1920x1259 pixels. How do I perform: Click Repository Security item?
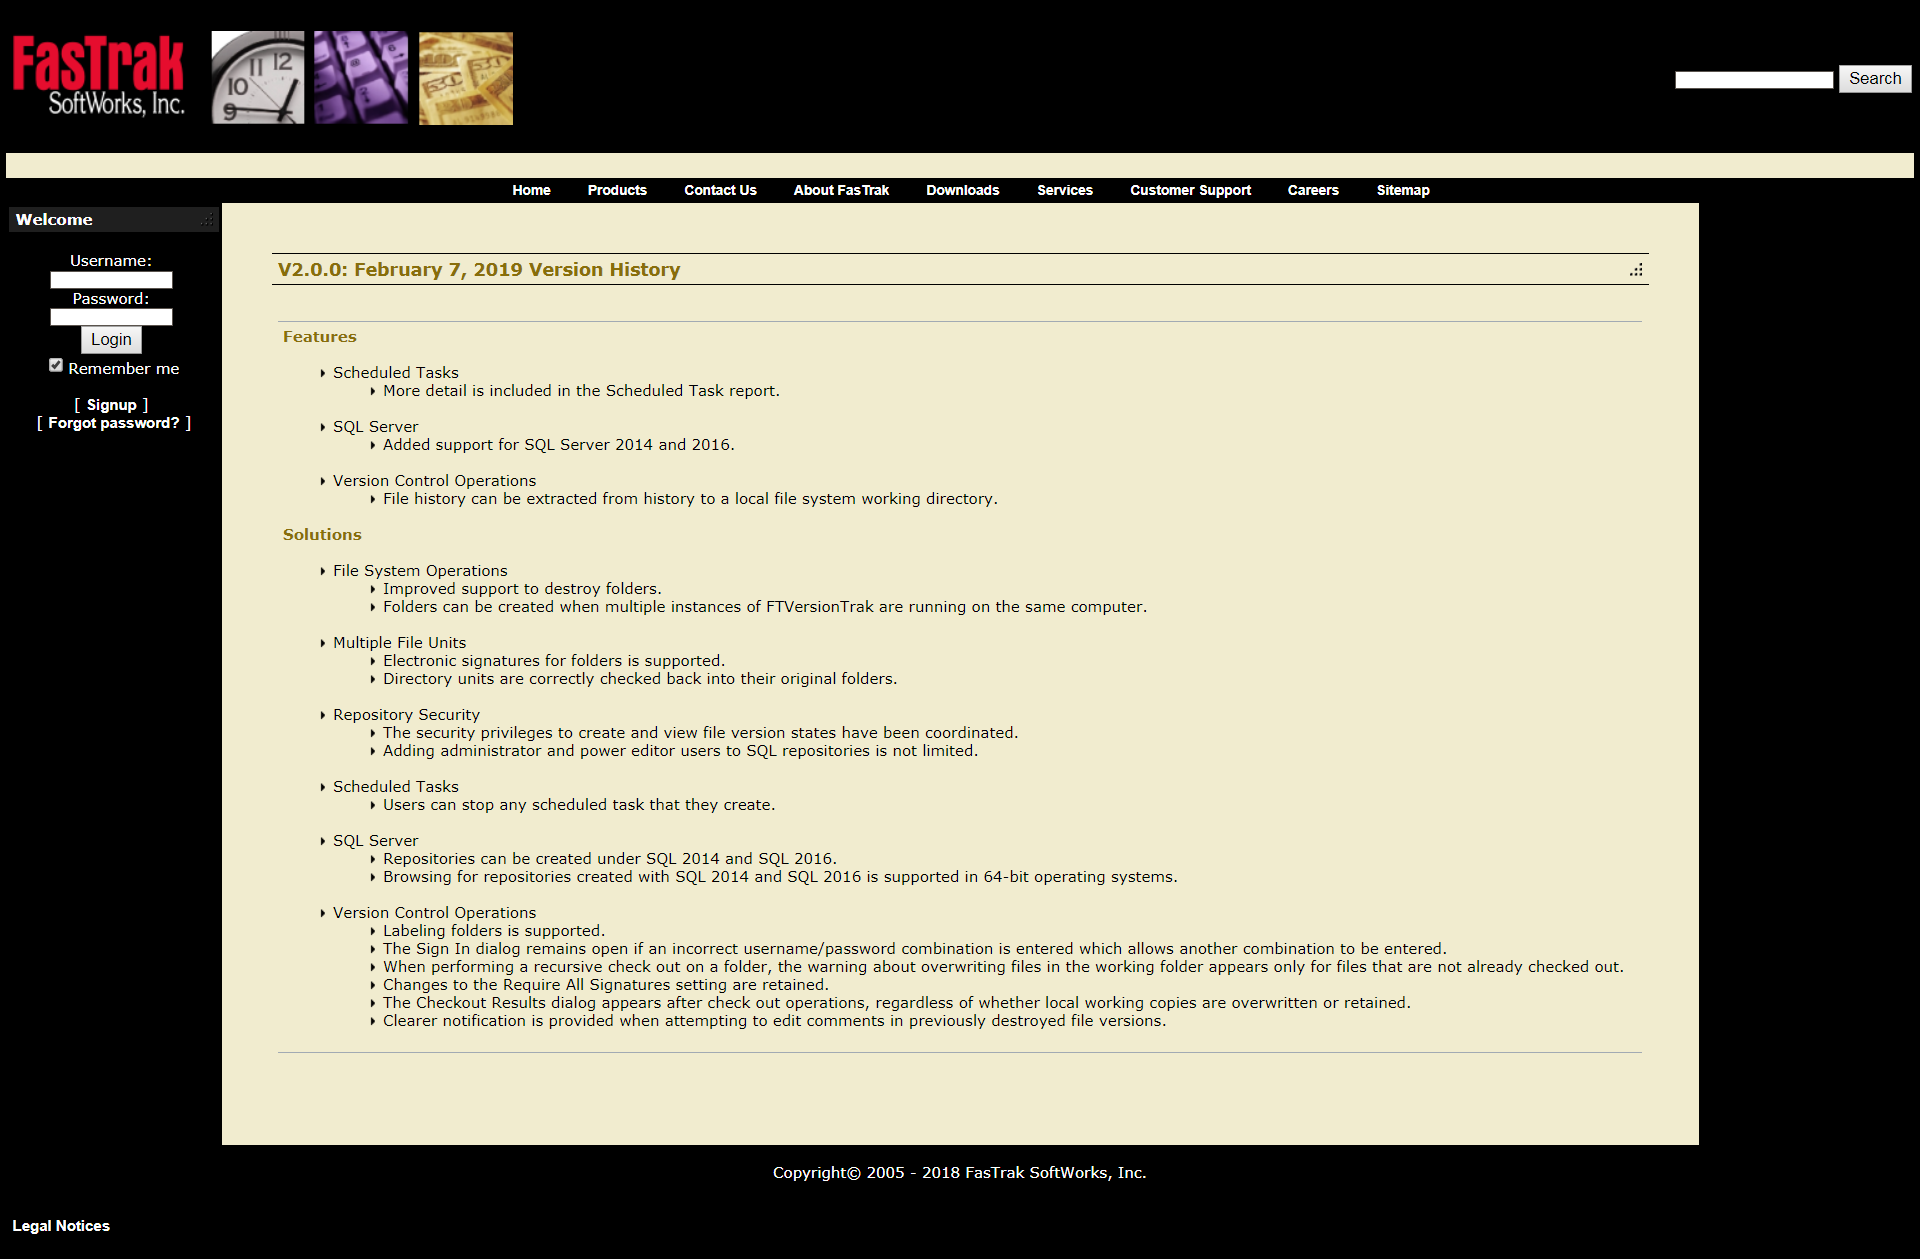(x=406, y=715)
